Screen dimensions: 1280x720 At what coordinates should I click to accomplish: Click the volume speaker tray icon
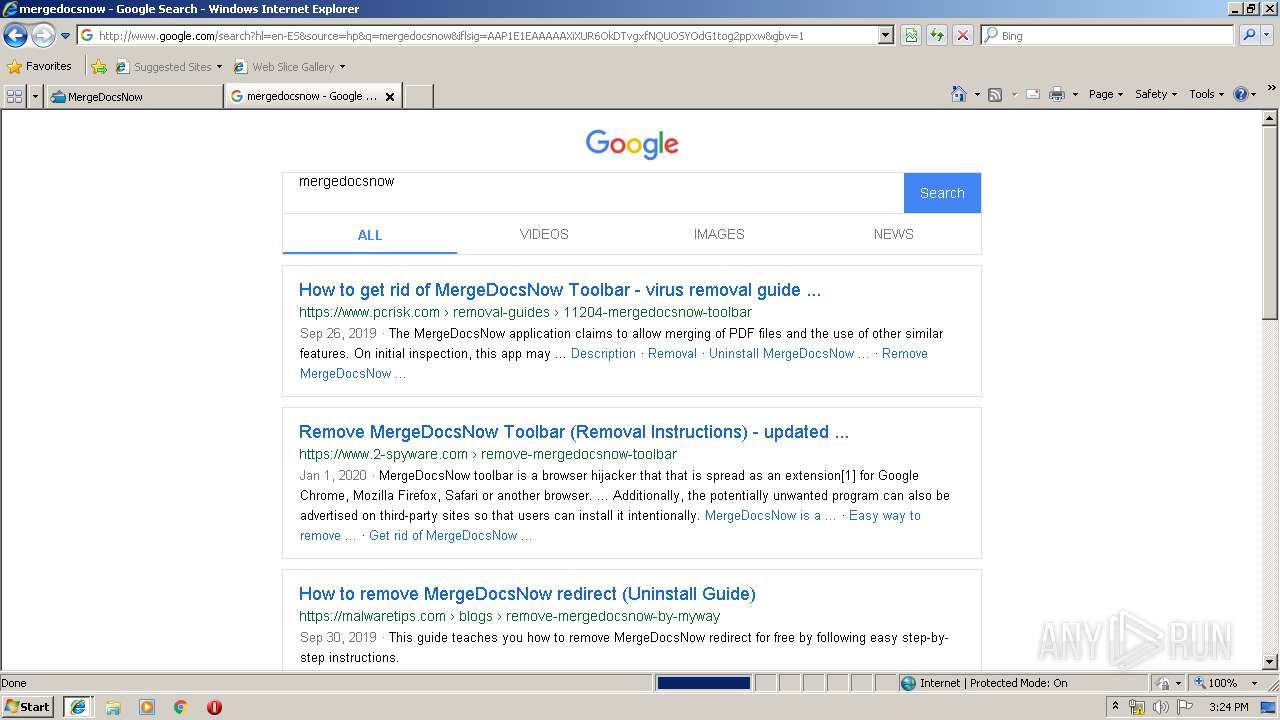(x=1161, y=707)
